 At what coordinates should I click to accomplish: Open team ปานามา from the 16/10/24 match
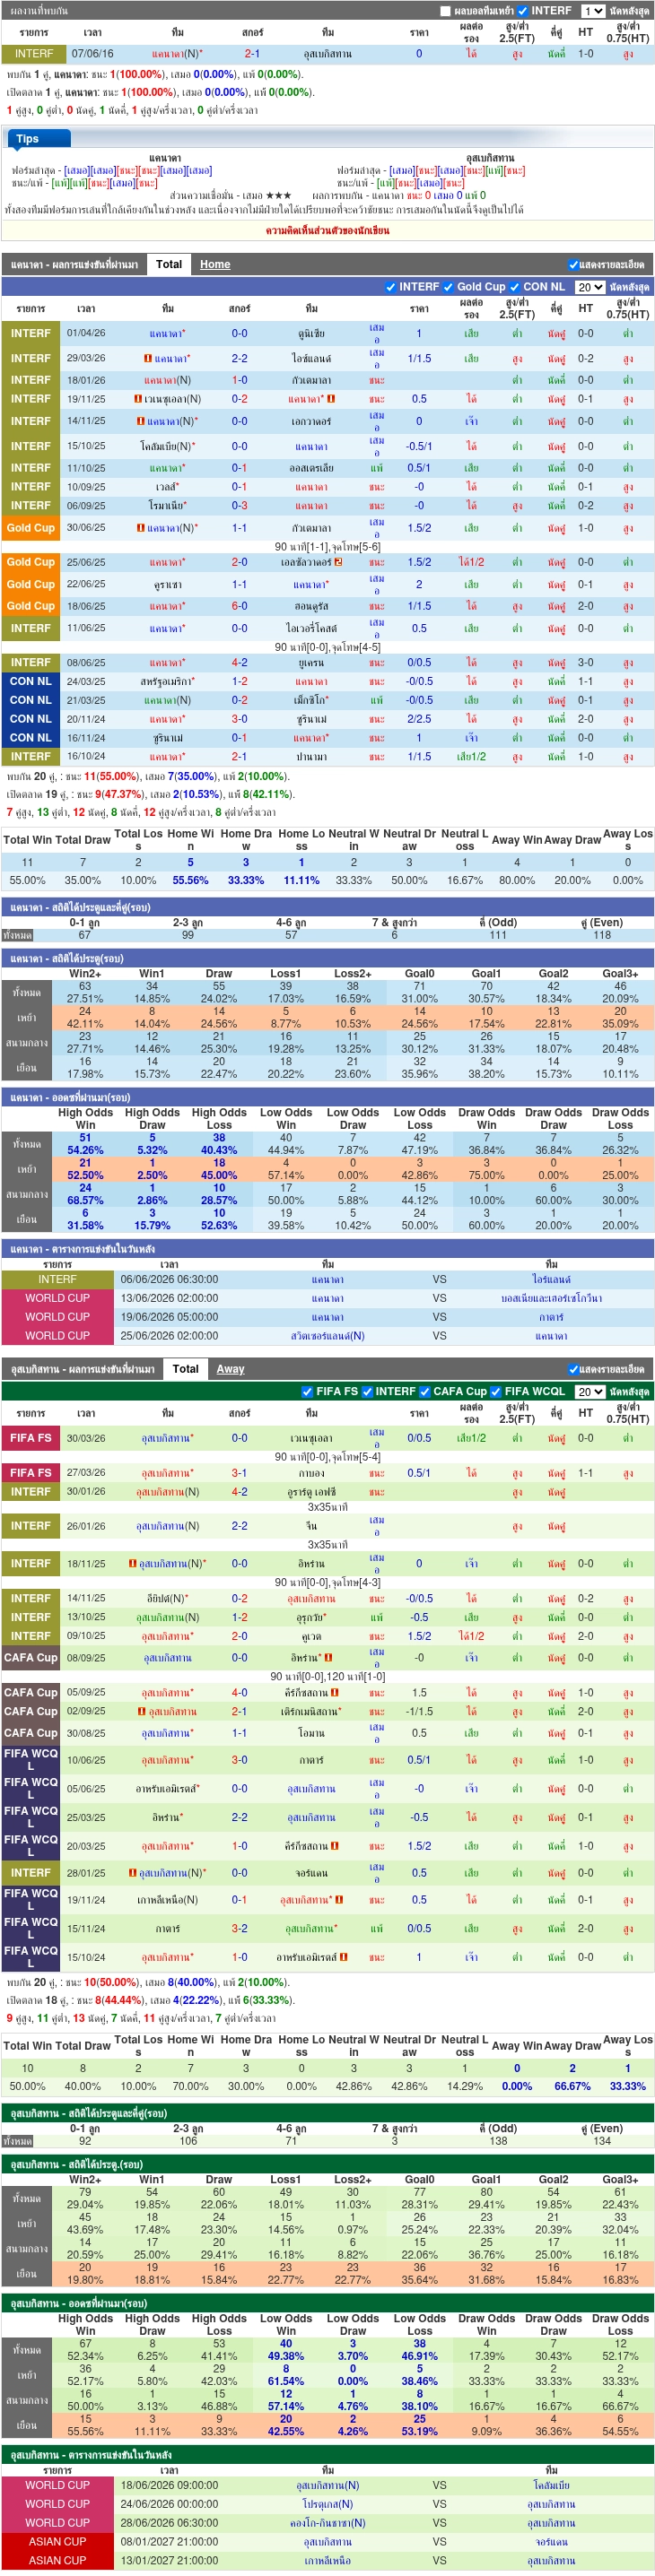tap(311, 757)
